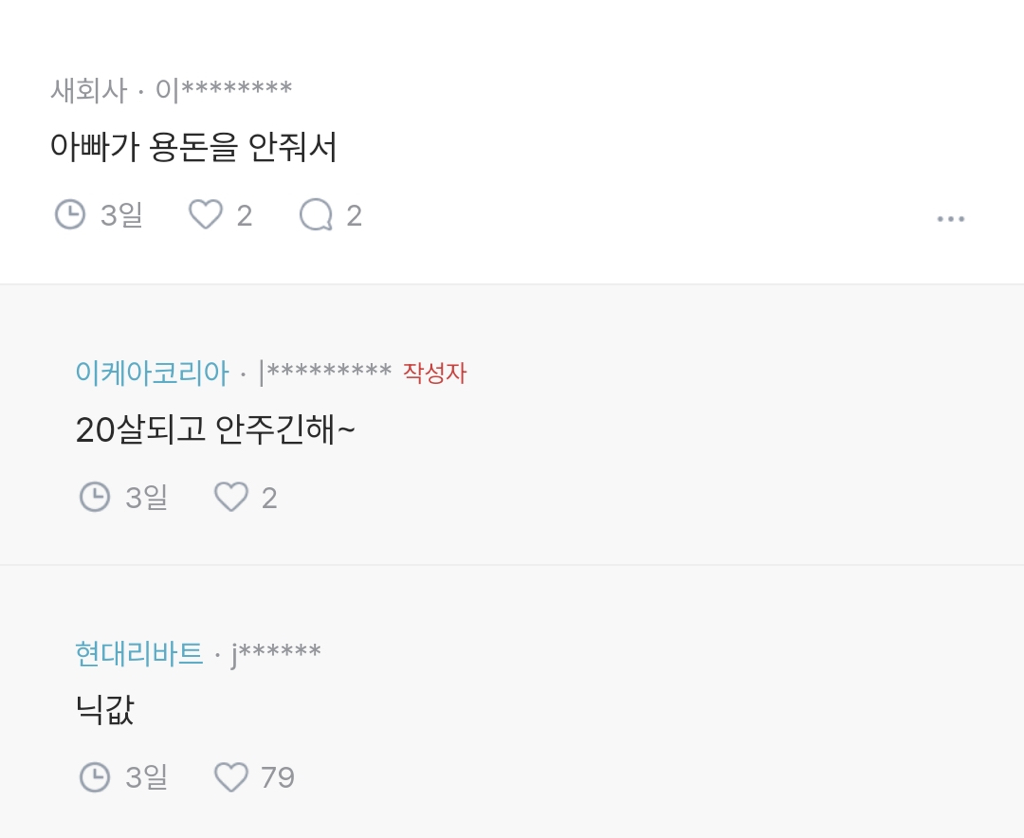This screenshot has height=838, width=1024.
Task: Open the 작성자 author badge
Action: [436, 372]
